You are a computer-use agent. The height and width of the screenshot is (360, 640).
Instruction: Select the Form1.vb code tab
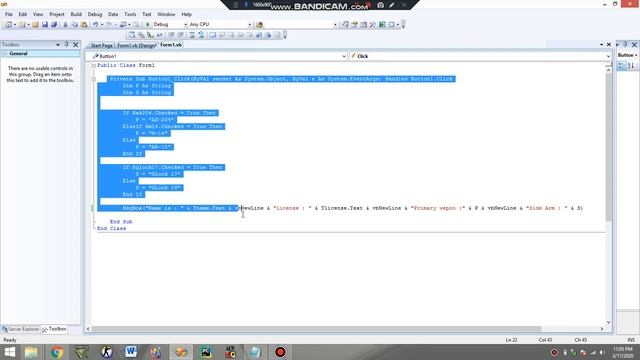(x=171, y=45)
